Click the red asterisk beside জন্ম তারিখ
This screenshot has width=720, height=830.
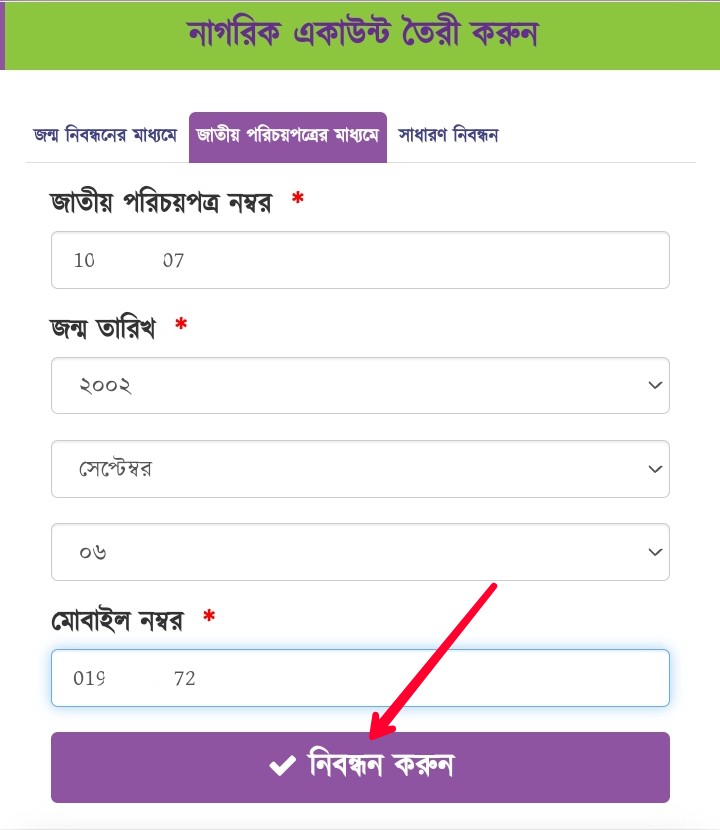[x=181, y=326]
